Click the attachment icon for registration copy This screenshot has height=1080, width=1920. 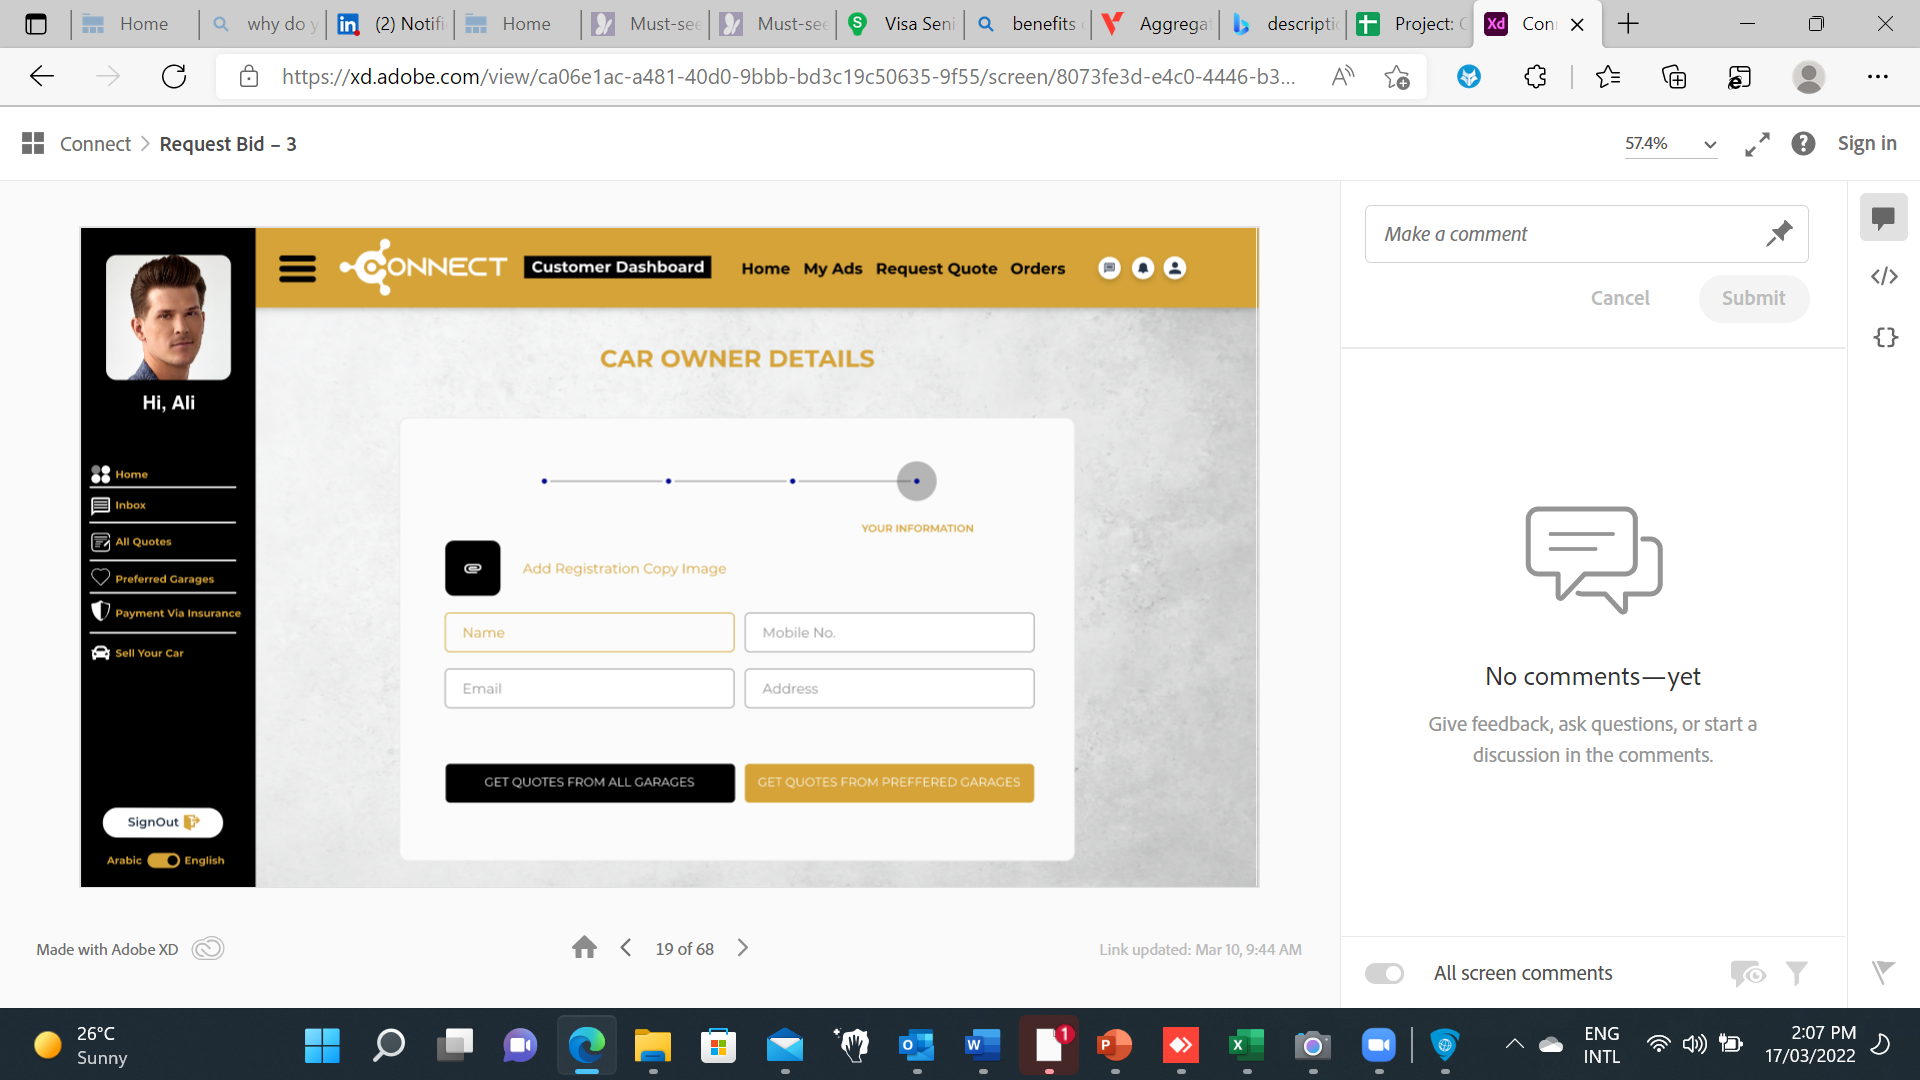pyautogui.click(x=472, y=568)
